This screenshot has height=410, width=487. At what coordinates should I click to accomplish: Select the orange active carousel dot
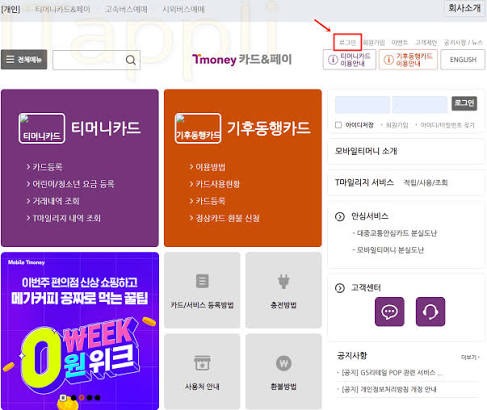pos(81,397)
